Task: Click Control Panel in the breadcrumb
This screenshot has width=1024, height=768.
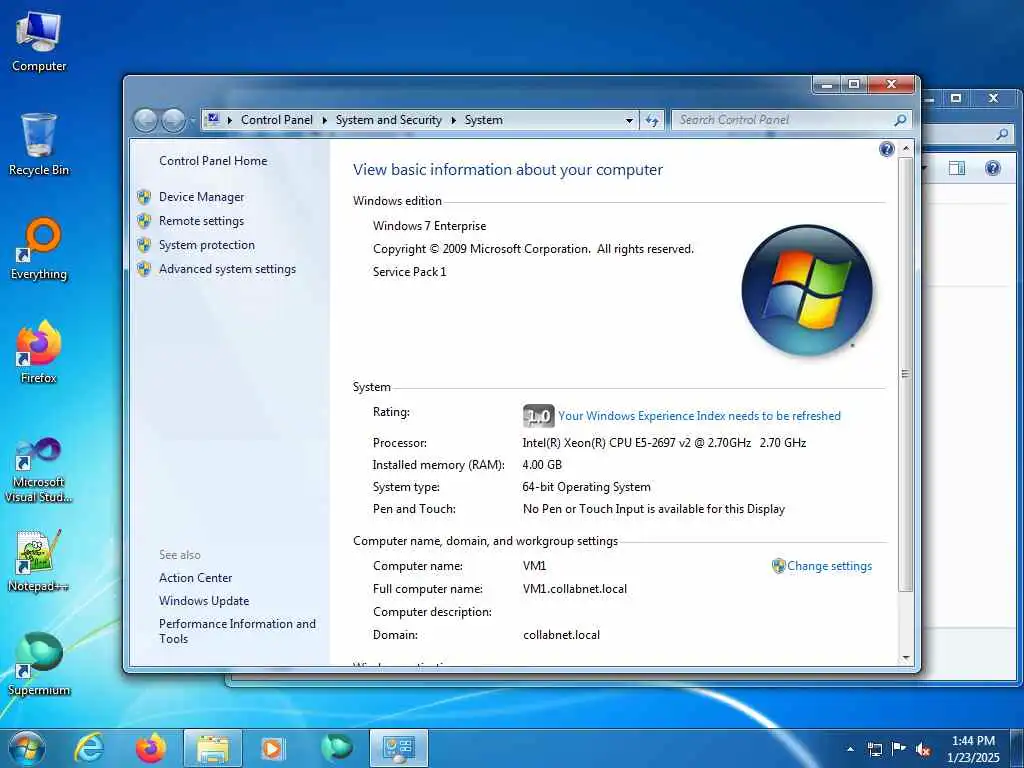Action: pos(277,120)
